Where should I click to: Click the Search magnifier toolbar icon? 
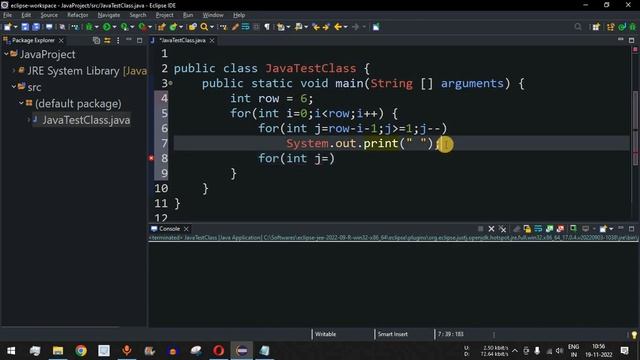204,27
